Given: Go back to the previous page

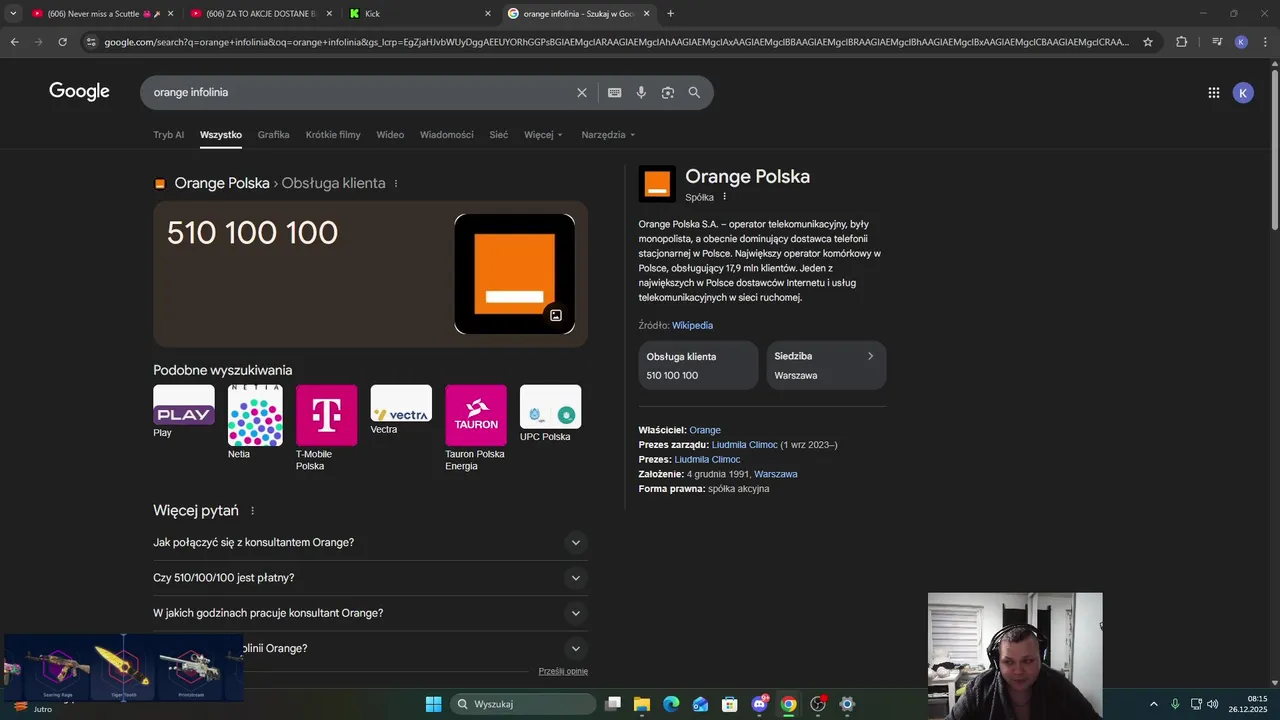Looking at the screenshot, I should (14, 42).
